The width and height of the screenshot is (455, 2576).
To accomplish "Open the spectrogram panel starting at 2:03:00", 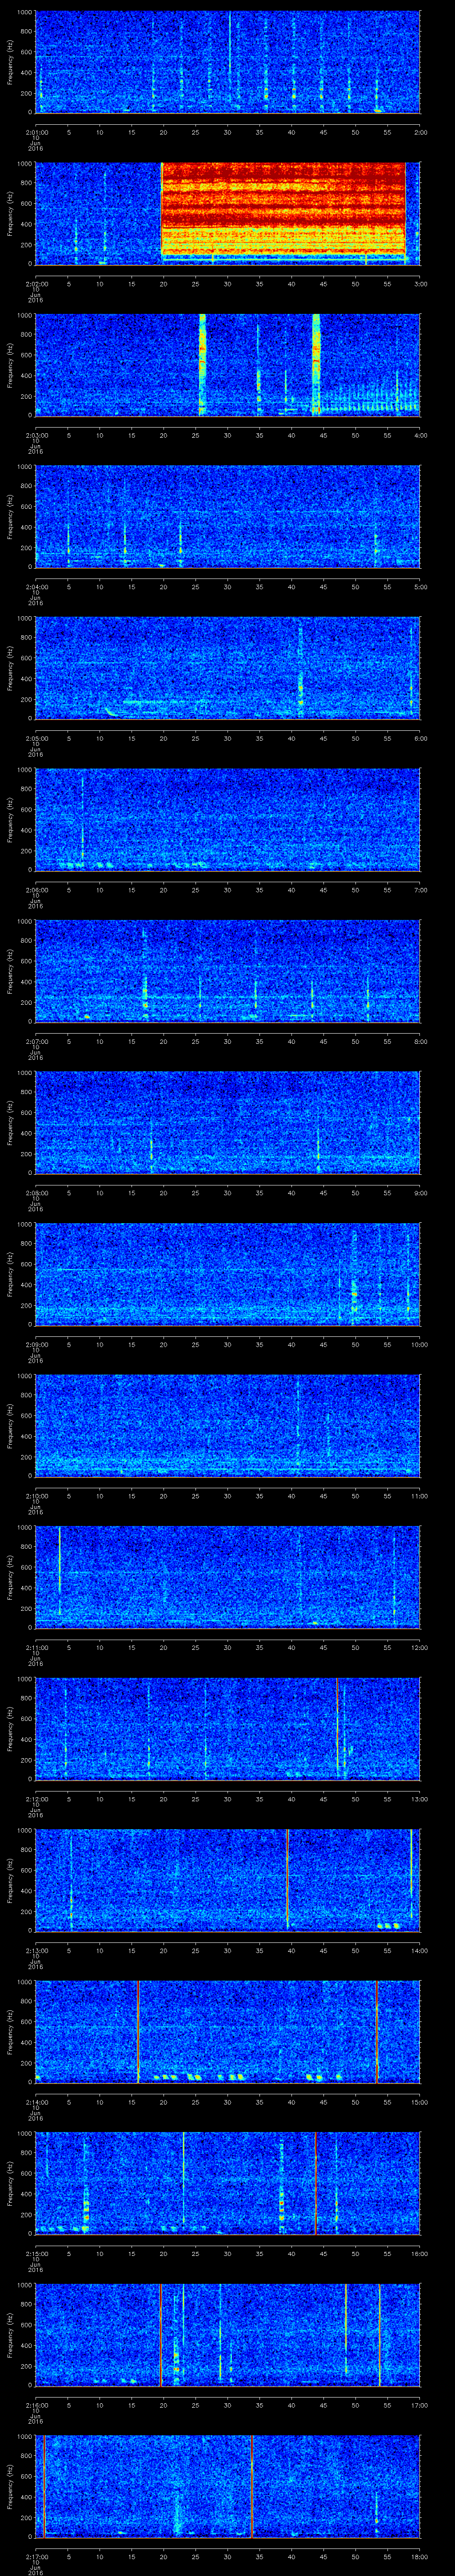I will (x=228, y=365).
